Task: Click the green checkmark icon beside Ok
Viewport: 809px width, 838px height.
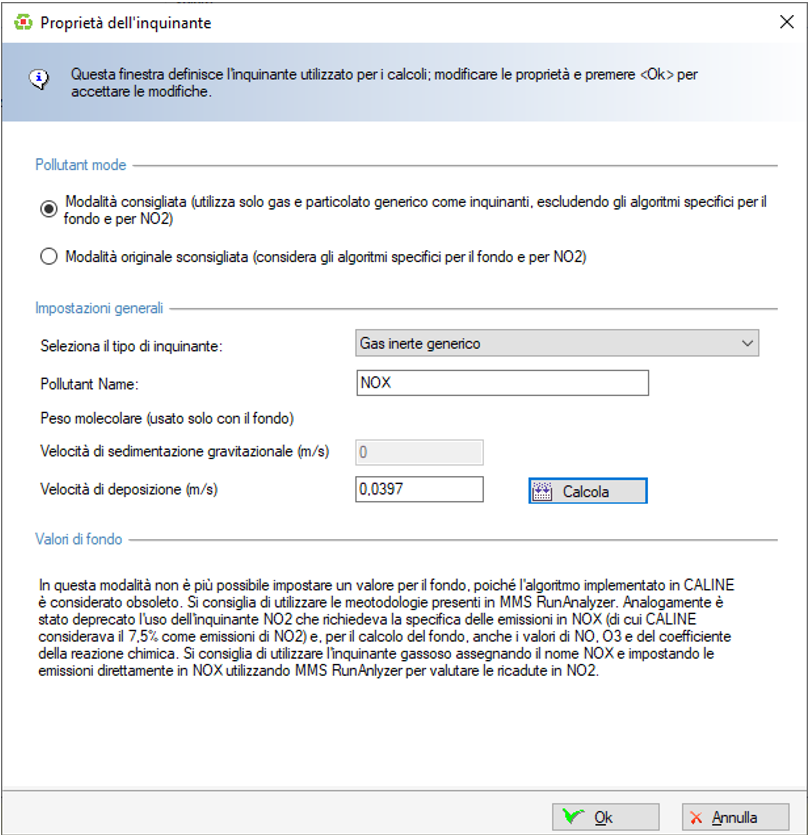Action: pyautogui.click(x=573, y=817)
